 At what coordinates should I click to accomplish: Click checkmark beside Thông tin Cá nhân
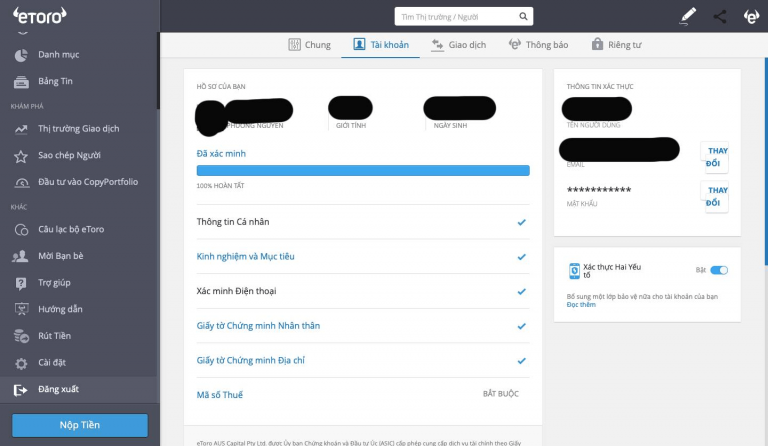click(522, 222)
